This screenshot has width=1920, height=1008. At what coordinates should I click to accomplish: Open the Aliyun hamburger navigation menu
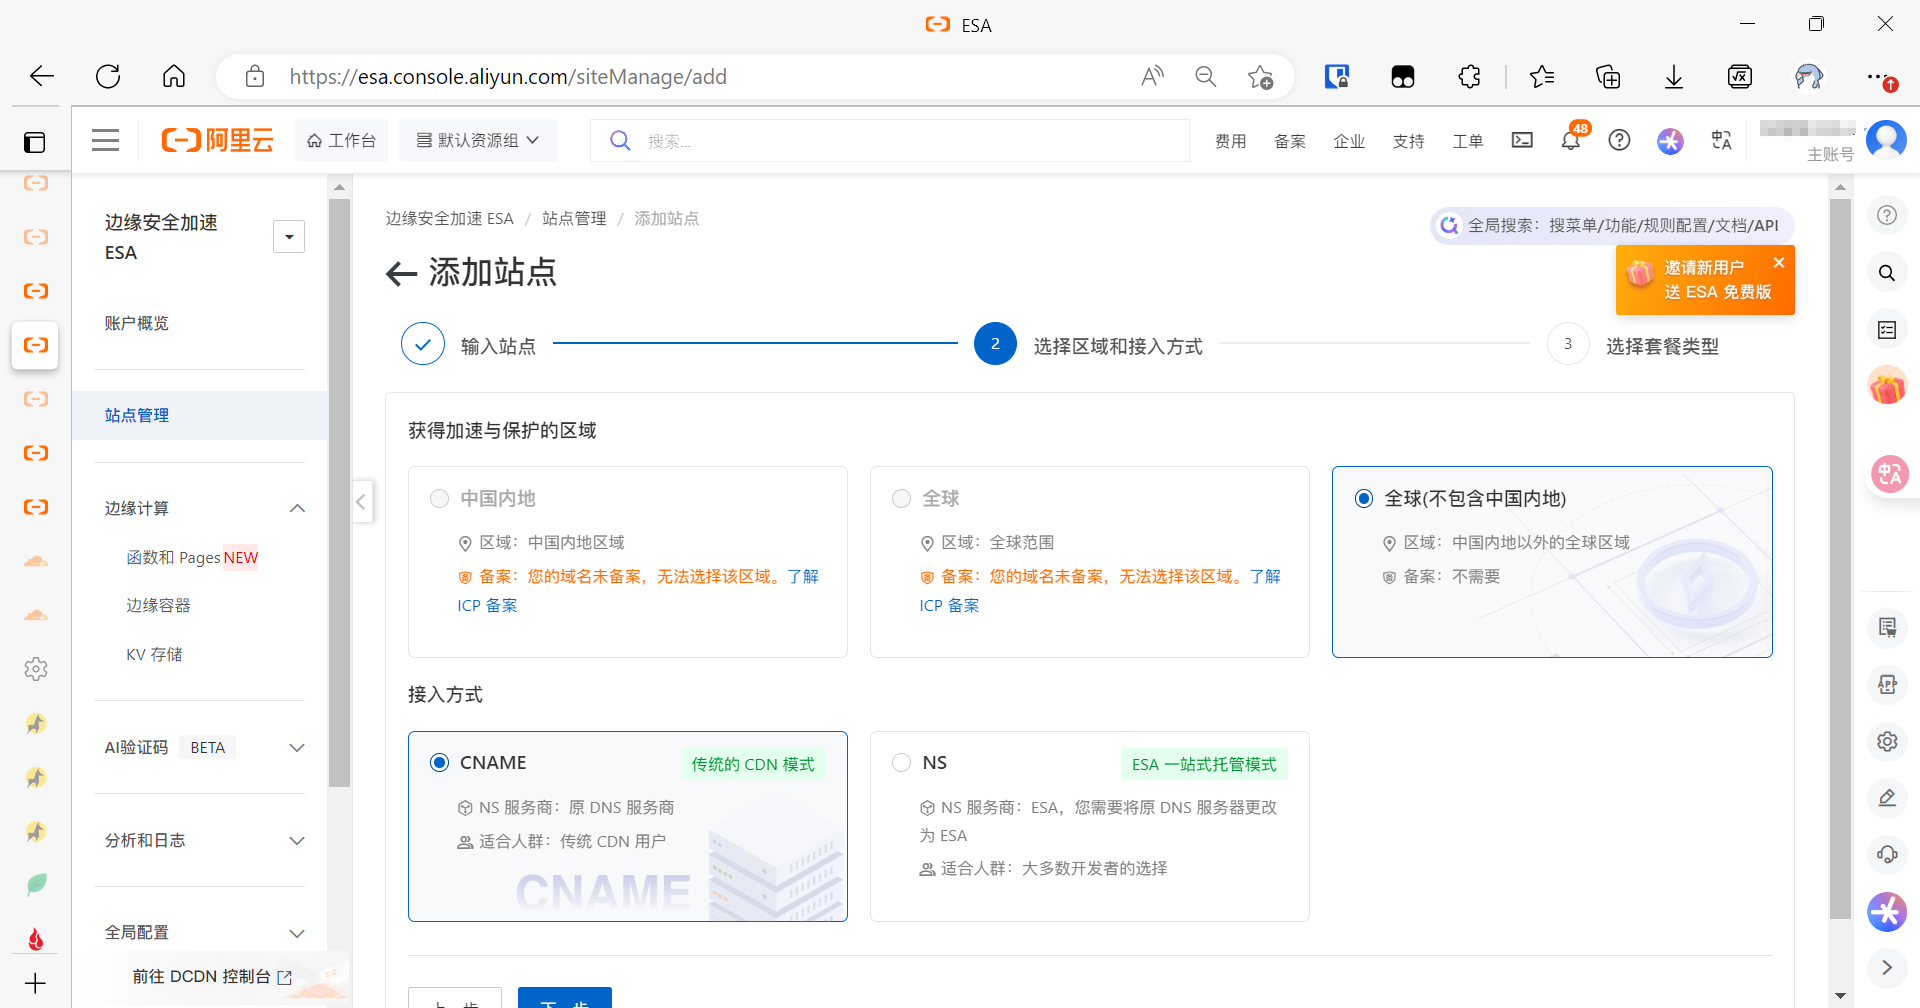105,141
